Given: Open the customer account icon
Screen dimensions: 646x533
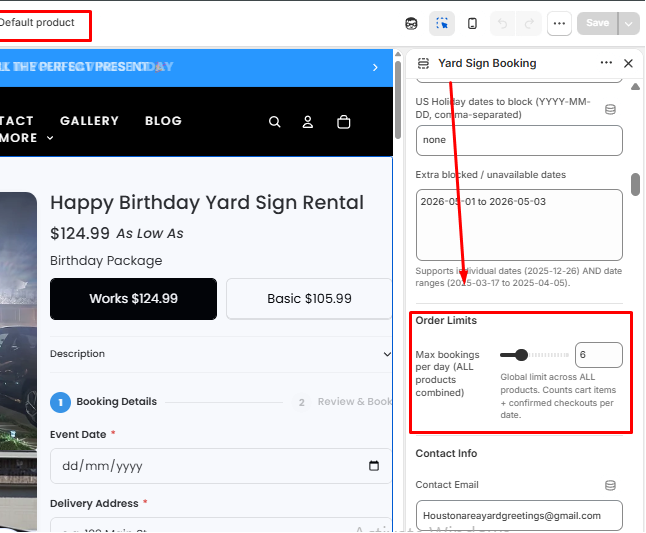Looking at the screenshot, I should click(308, 122).
